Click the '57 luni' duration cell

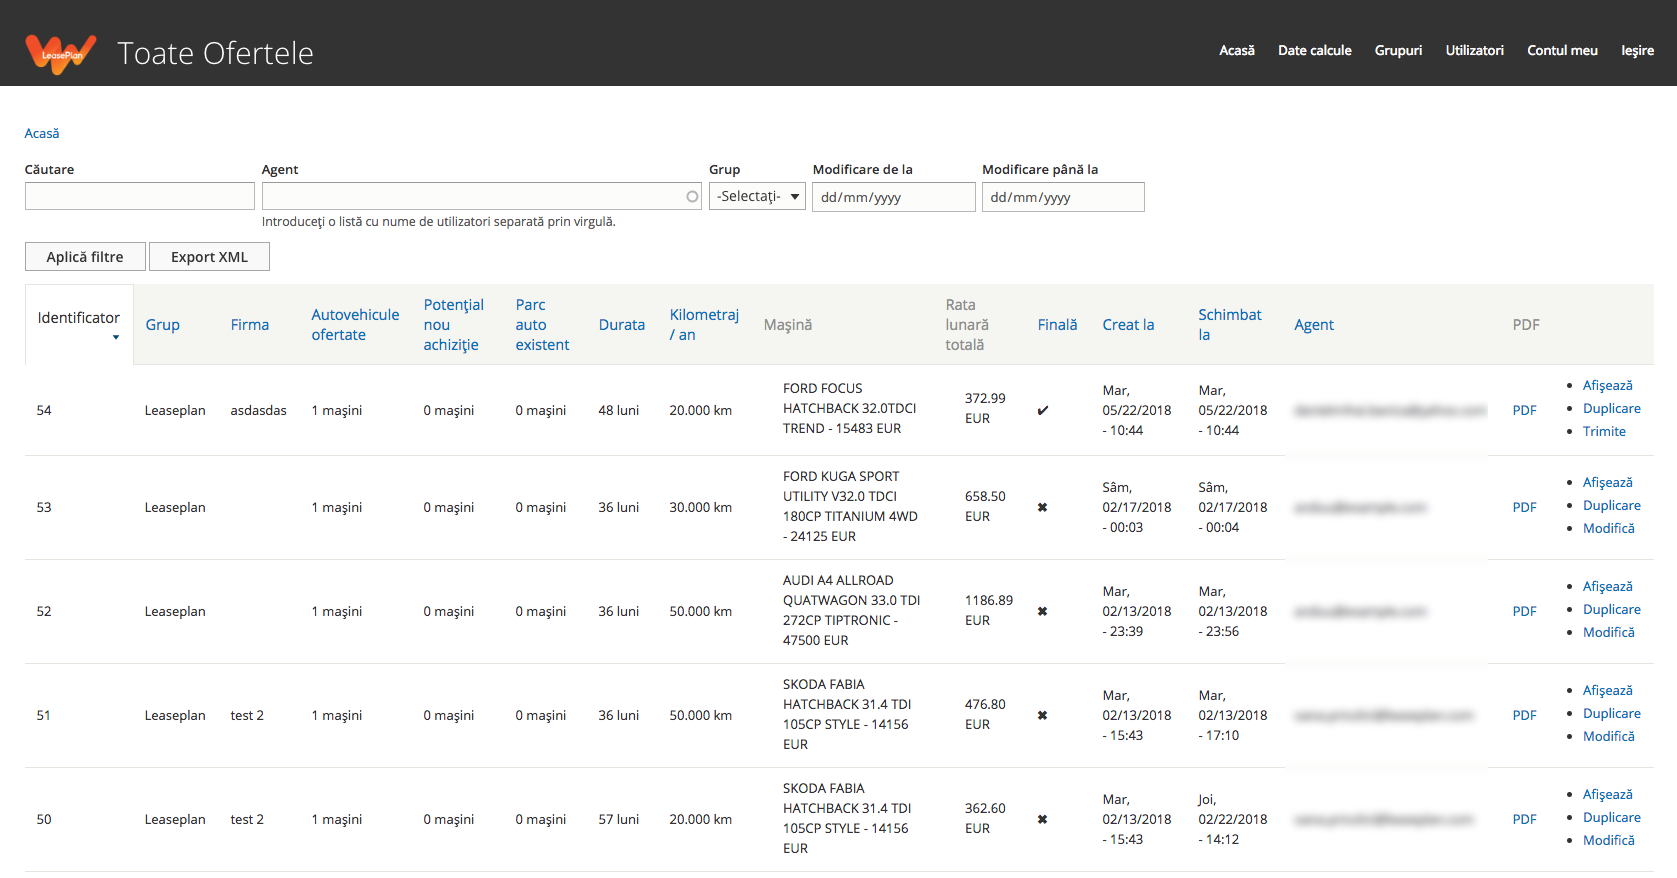click(618, 819)
